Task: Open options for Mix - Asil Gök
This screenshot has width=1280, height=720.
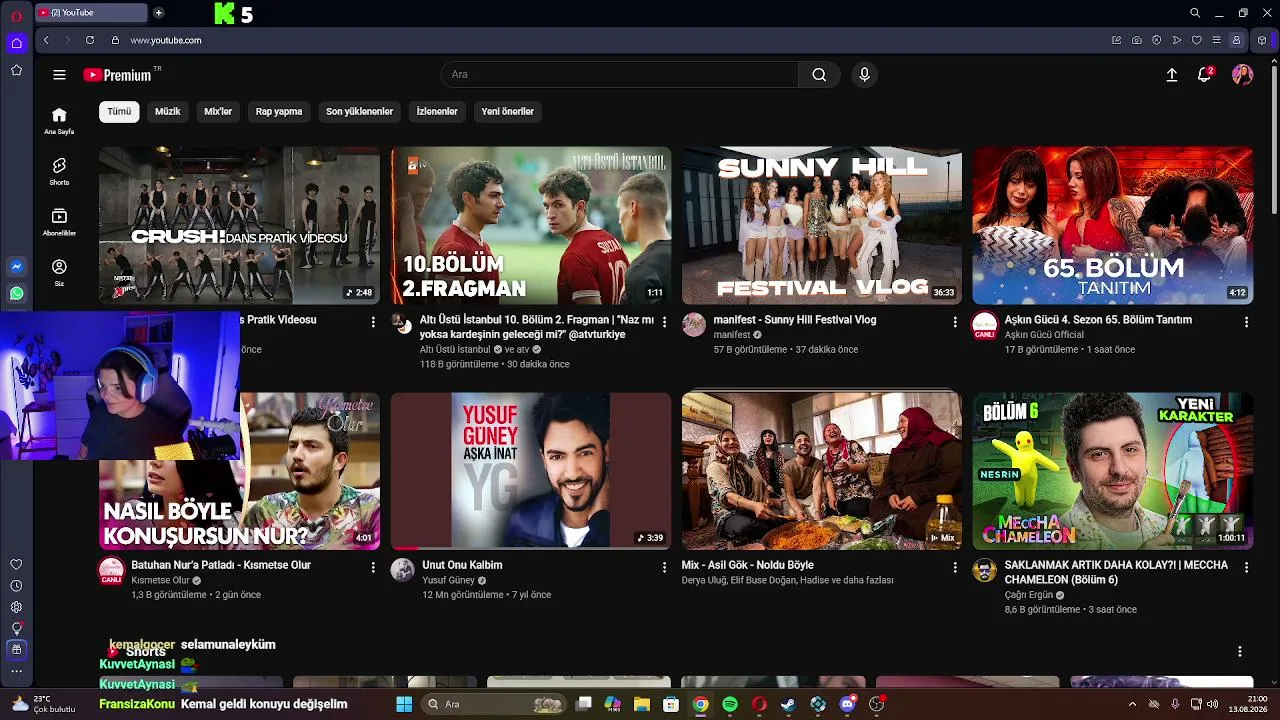Action: tap(955, 568)
